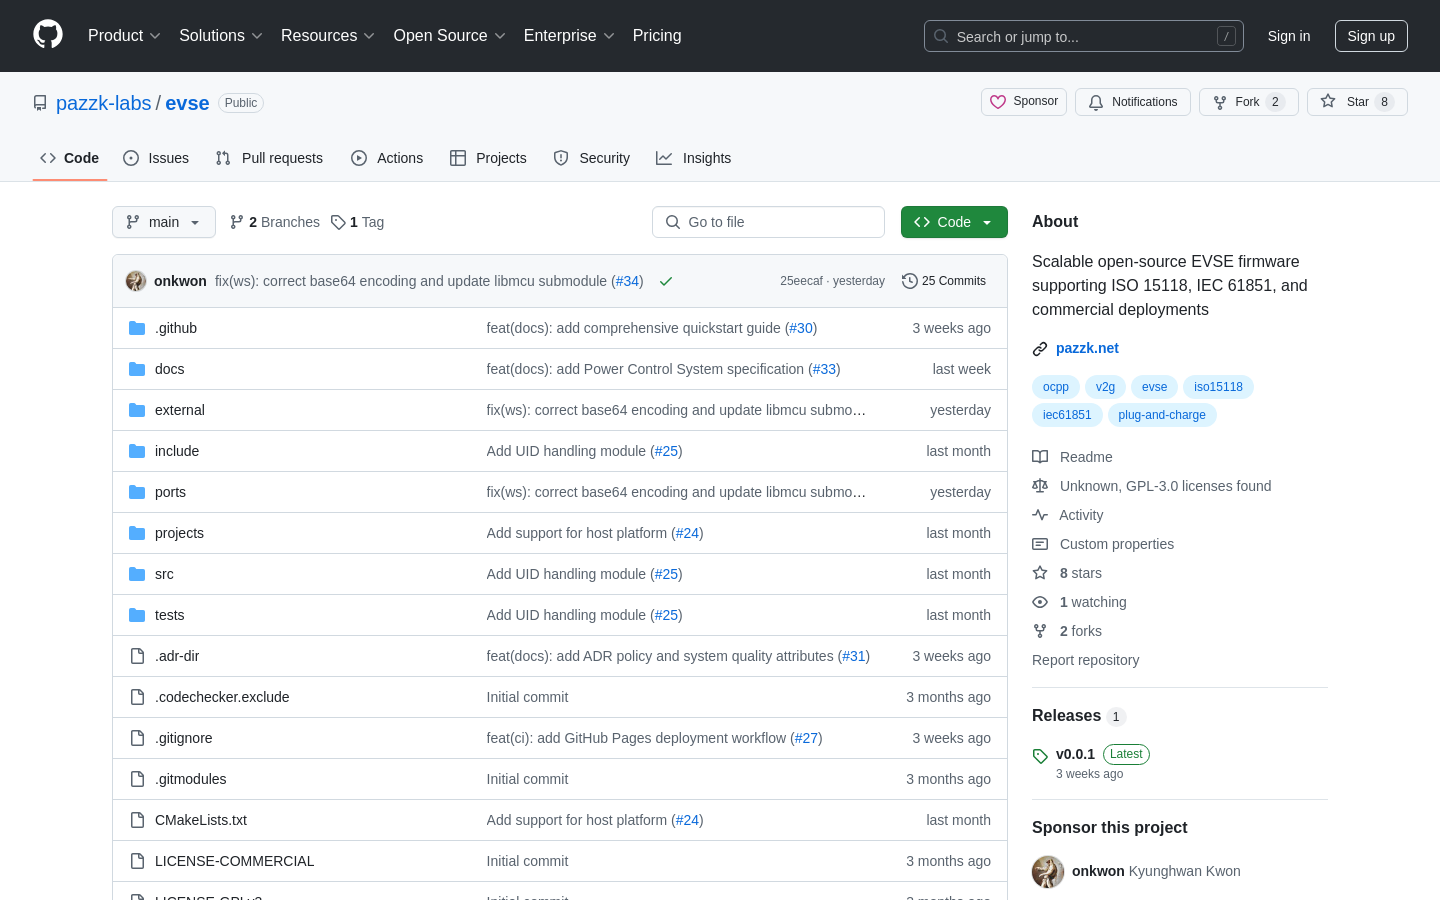Open pull request #33 link
Image resolution: width=1440 pixels, height=900 pixels.
(824, 369)
